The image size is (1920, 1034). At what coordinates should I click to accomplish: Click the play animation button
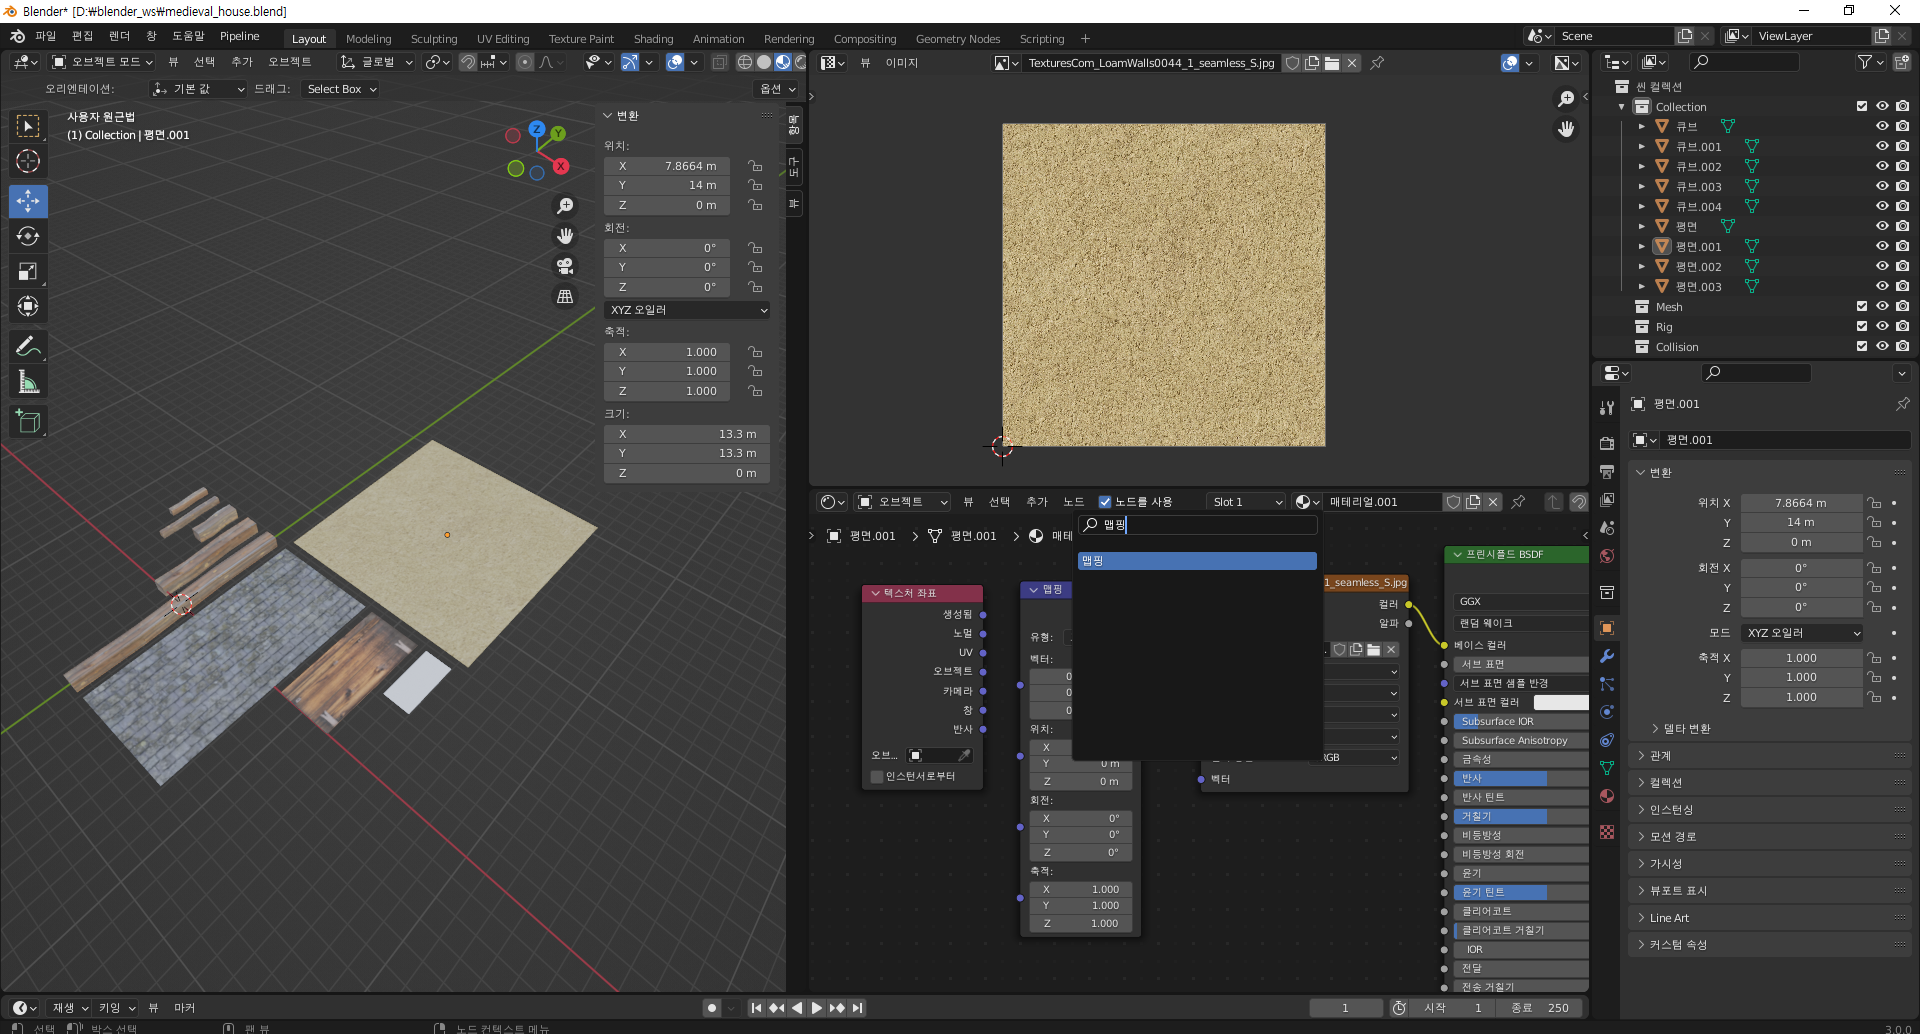tap(816, 1008)
